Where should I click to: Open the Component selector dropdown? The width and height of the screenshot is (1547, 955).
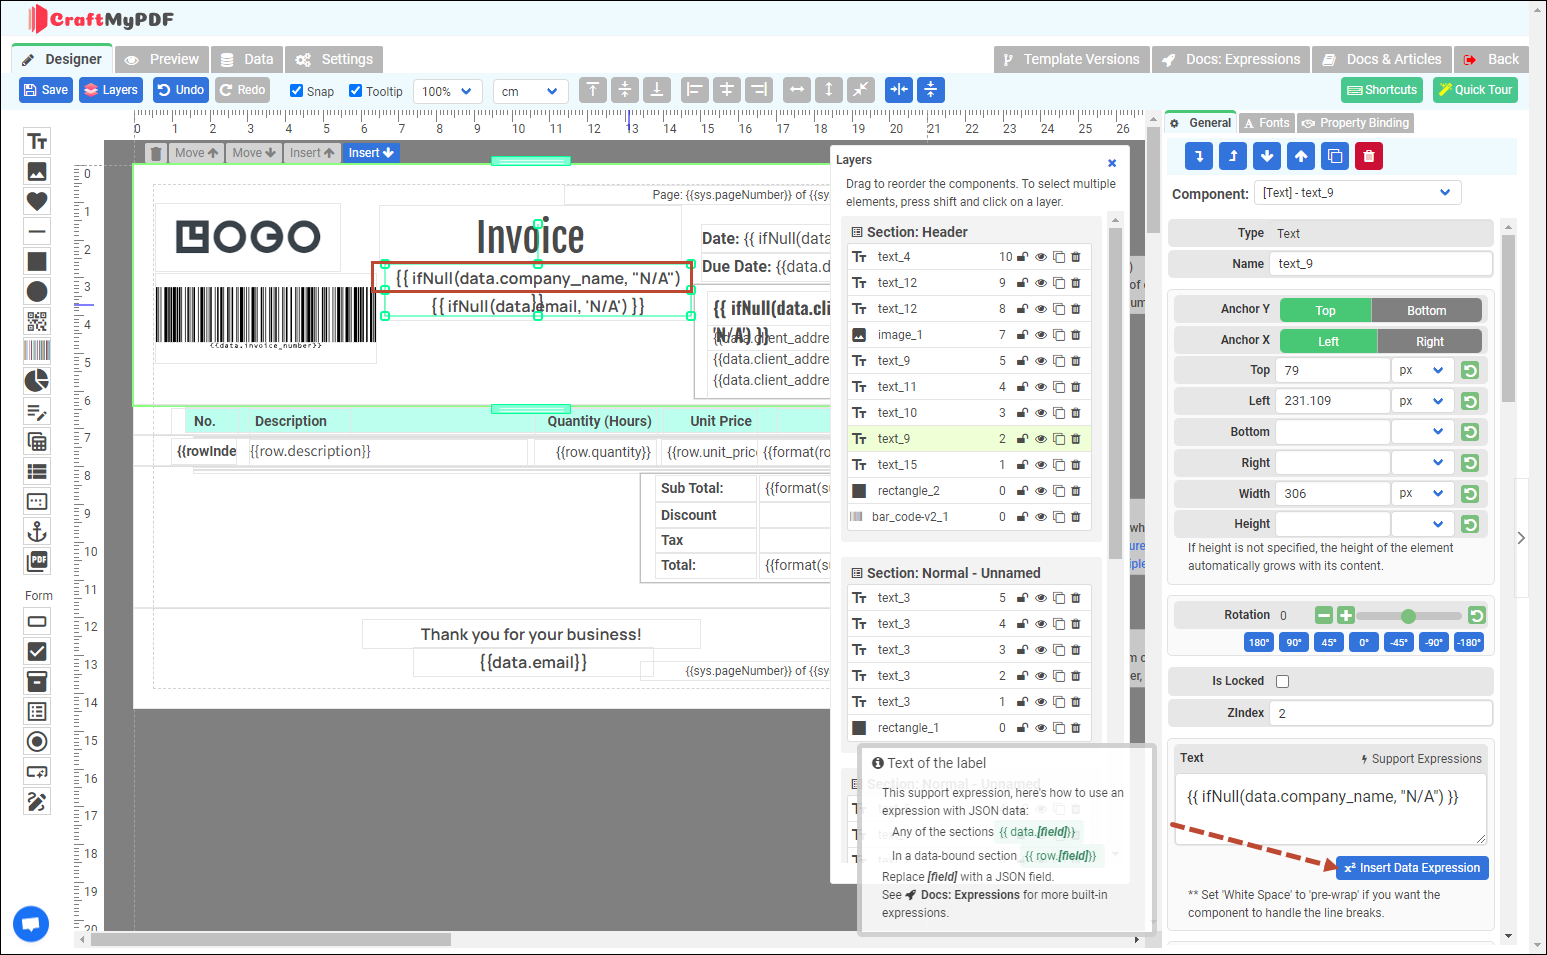1357,192
